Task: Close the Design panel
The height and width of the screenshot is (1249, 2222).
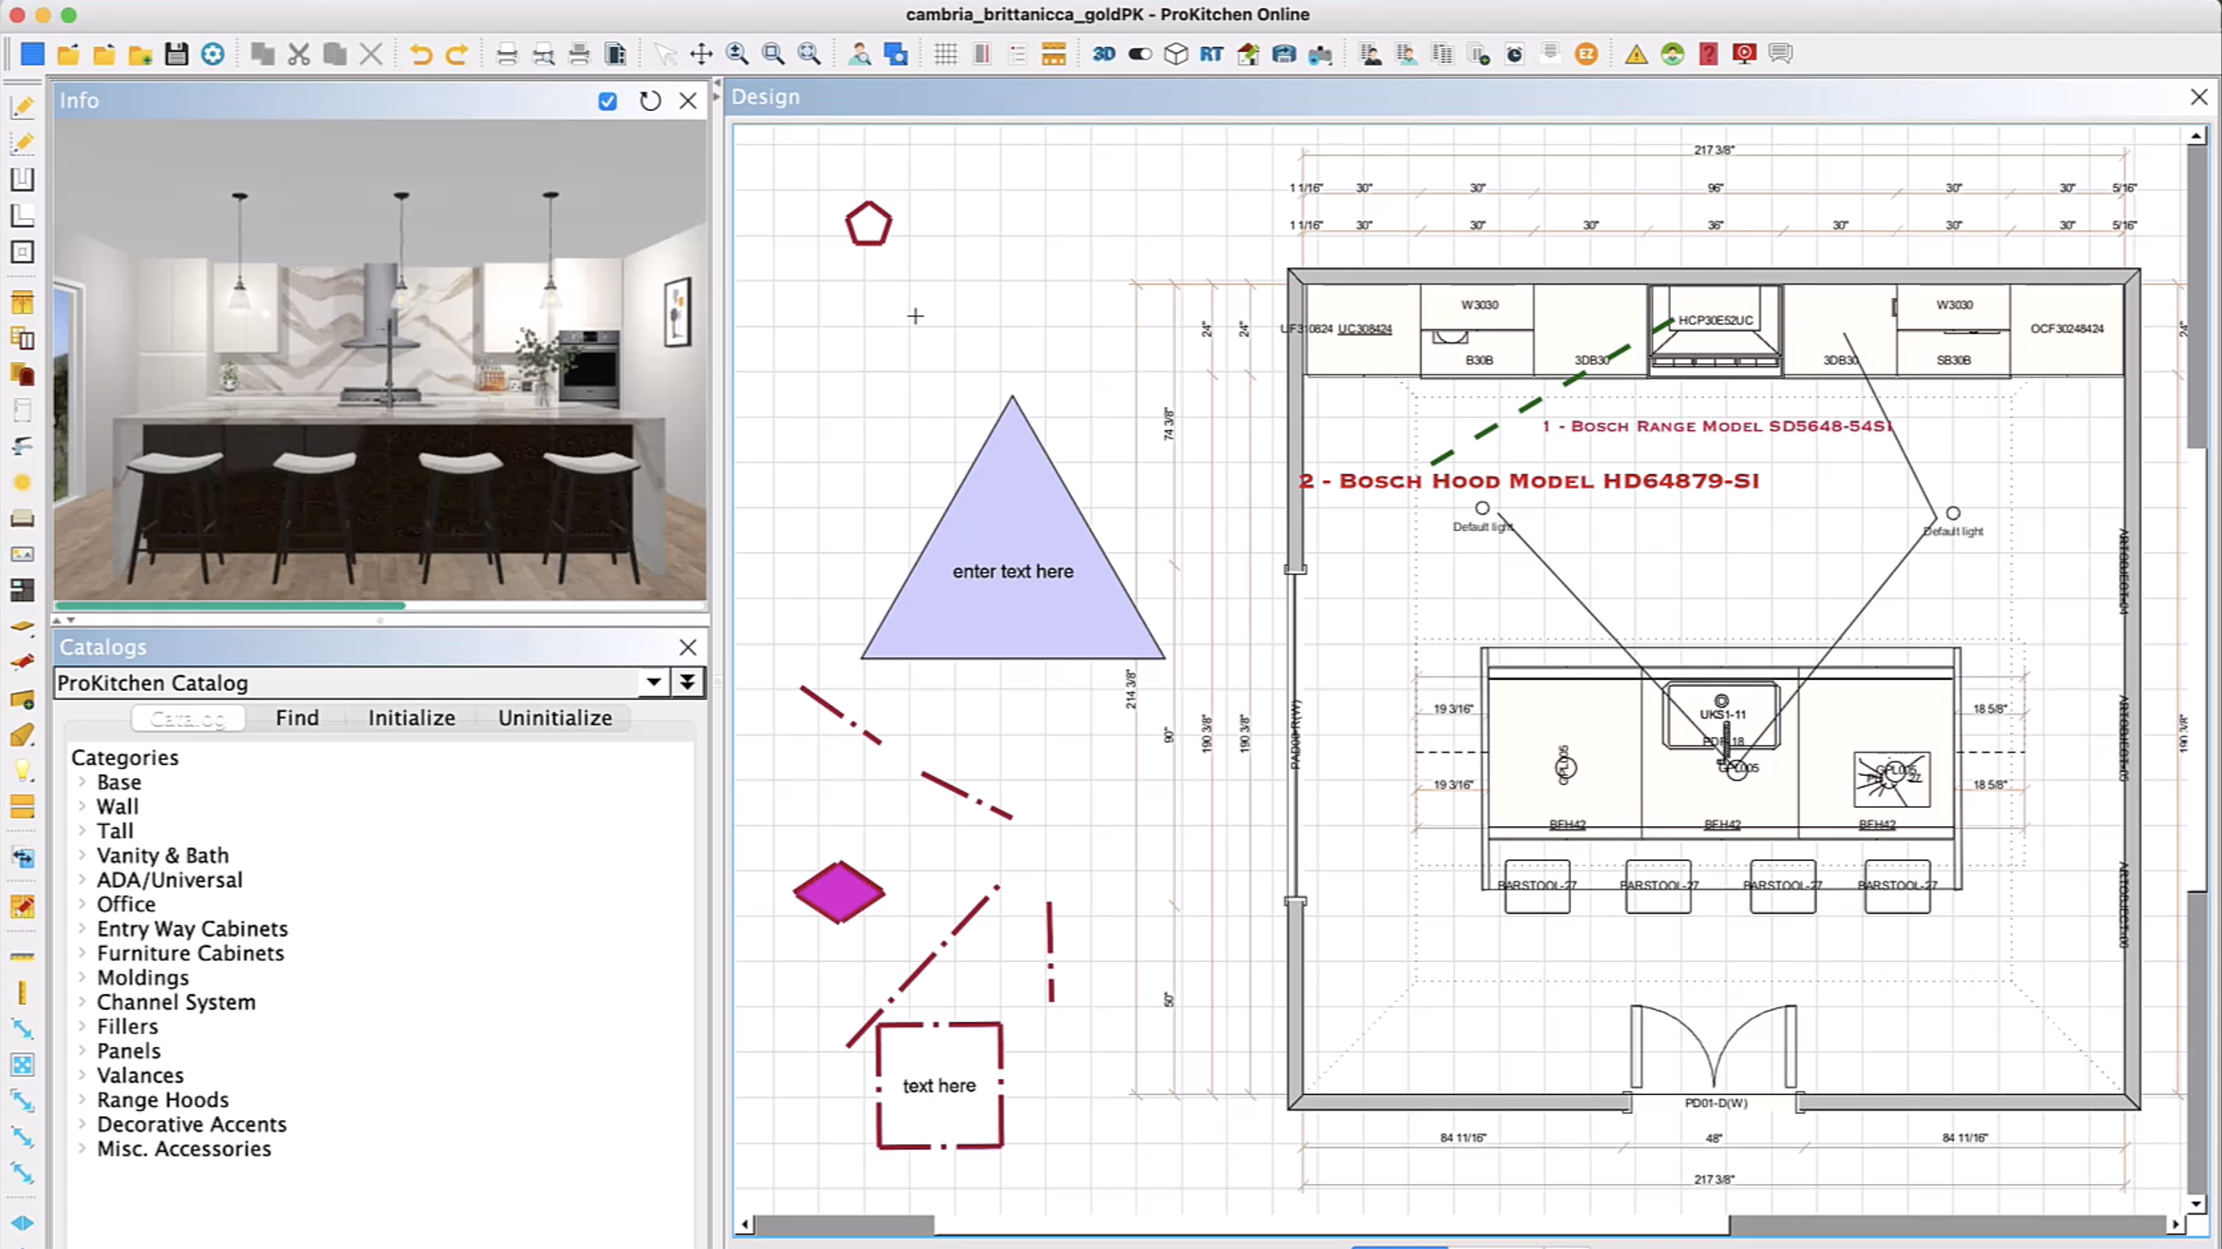Action: [2199, 97]
